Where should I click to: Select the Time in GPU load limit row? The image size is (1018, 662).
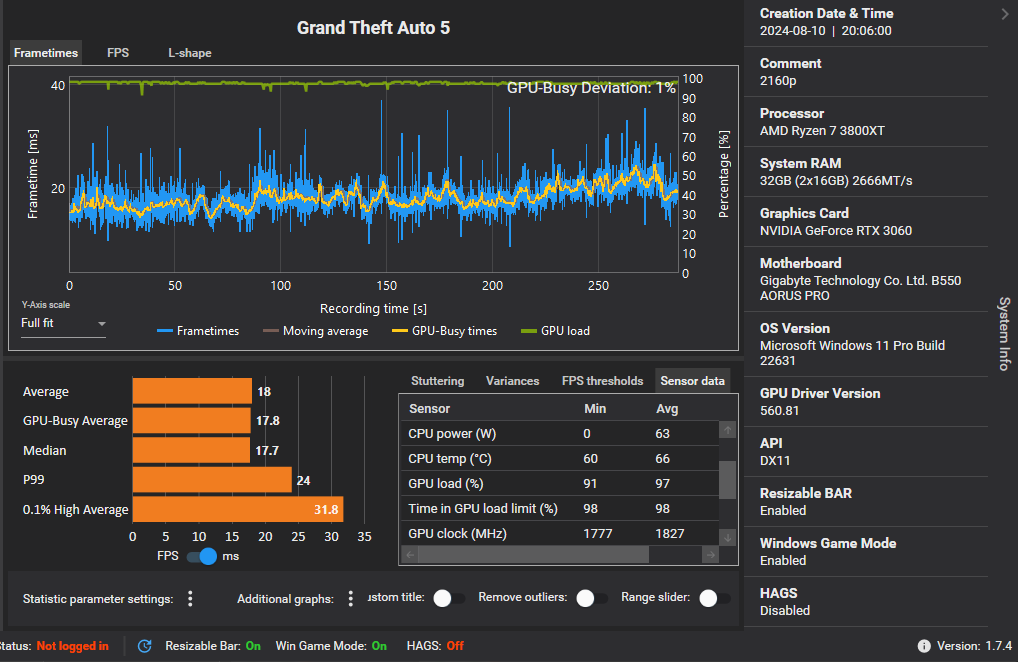(x=560, y=509)
